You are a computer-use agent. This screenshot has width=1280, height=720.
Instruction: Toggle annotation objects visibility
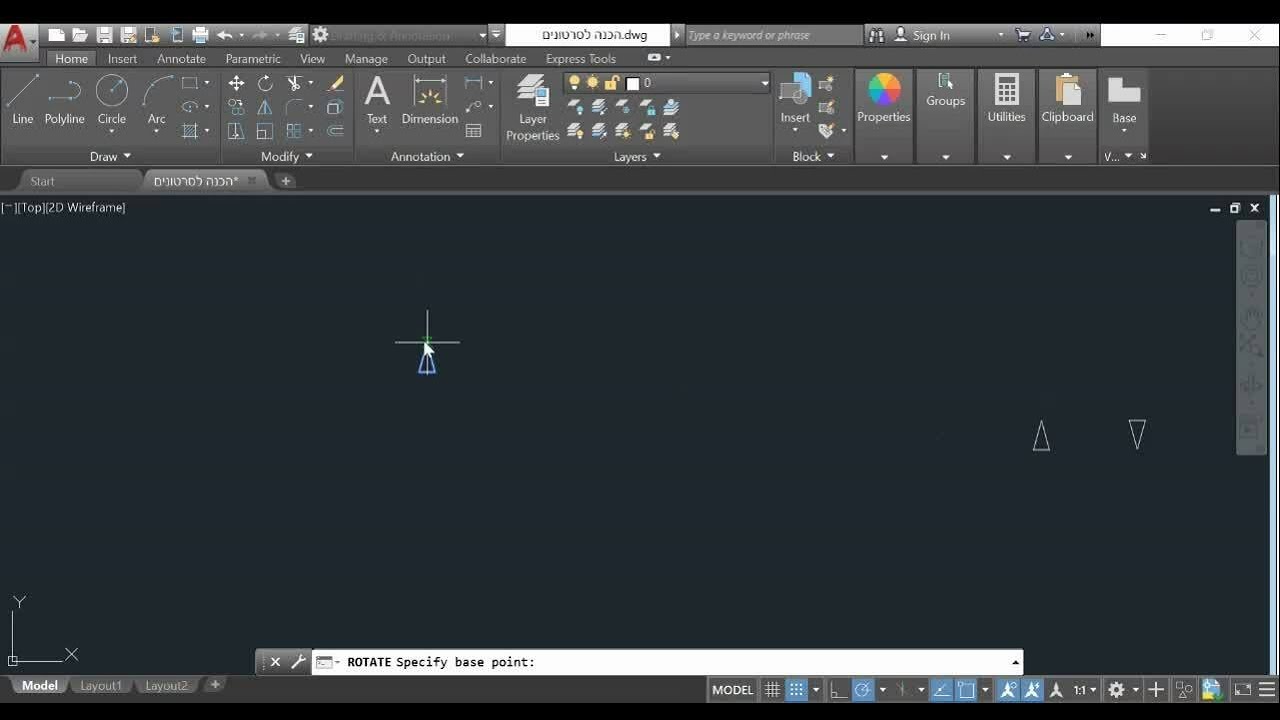point(1008,690)
